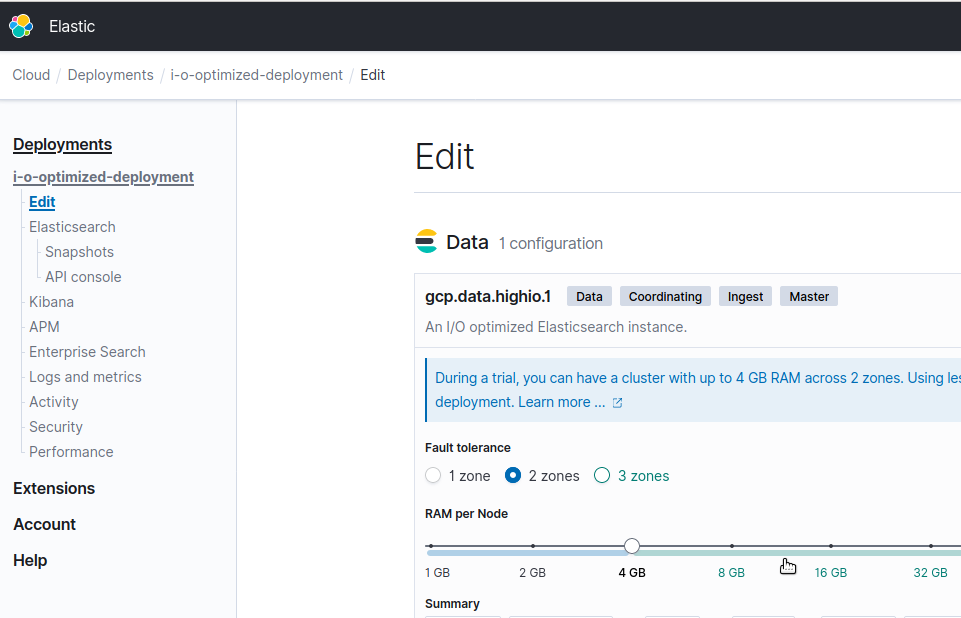
Task: Click the Elasticsearch icon beside the Data heading
Action: pos(427,240)
